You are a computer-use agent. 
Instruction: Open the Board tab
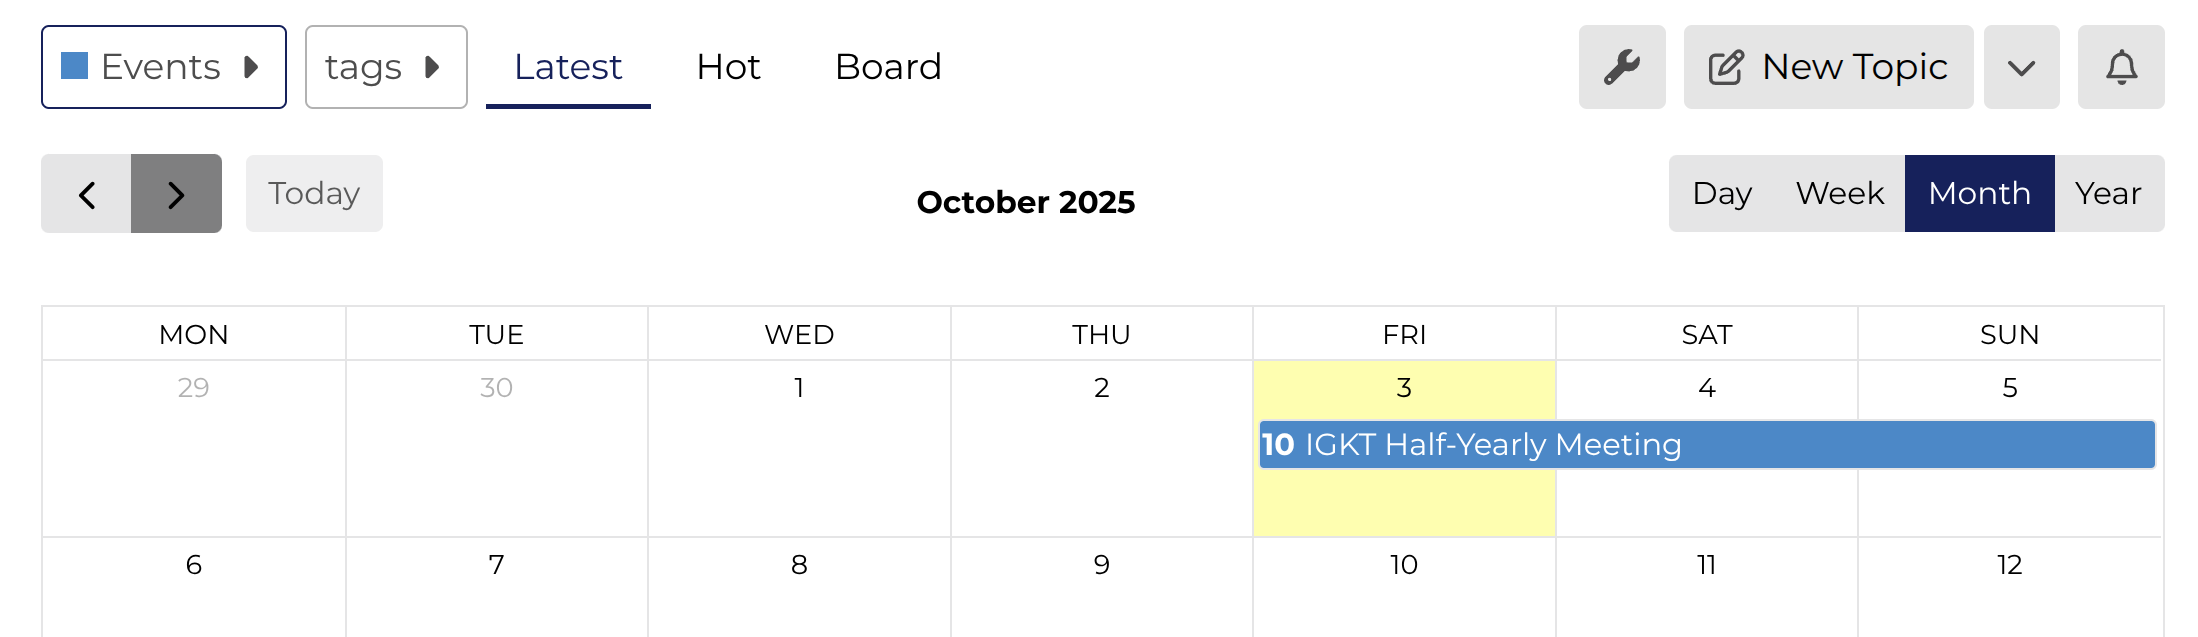click(x=888, y=67)
